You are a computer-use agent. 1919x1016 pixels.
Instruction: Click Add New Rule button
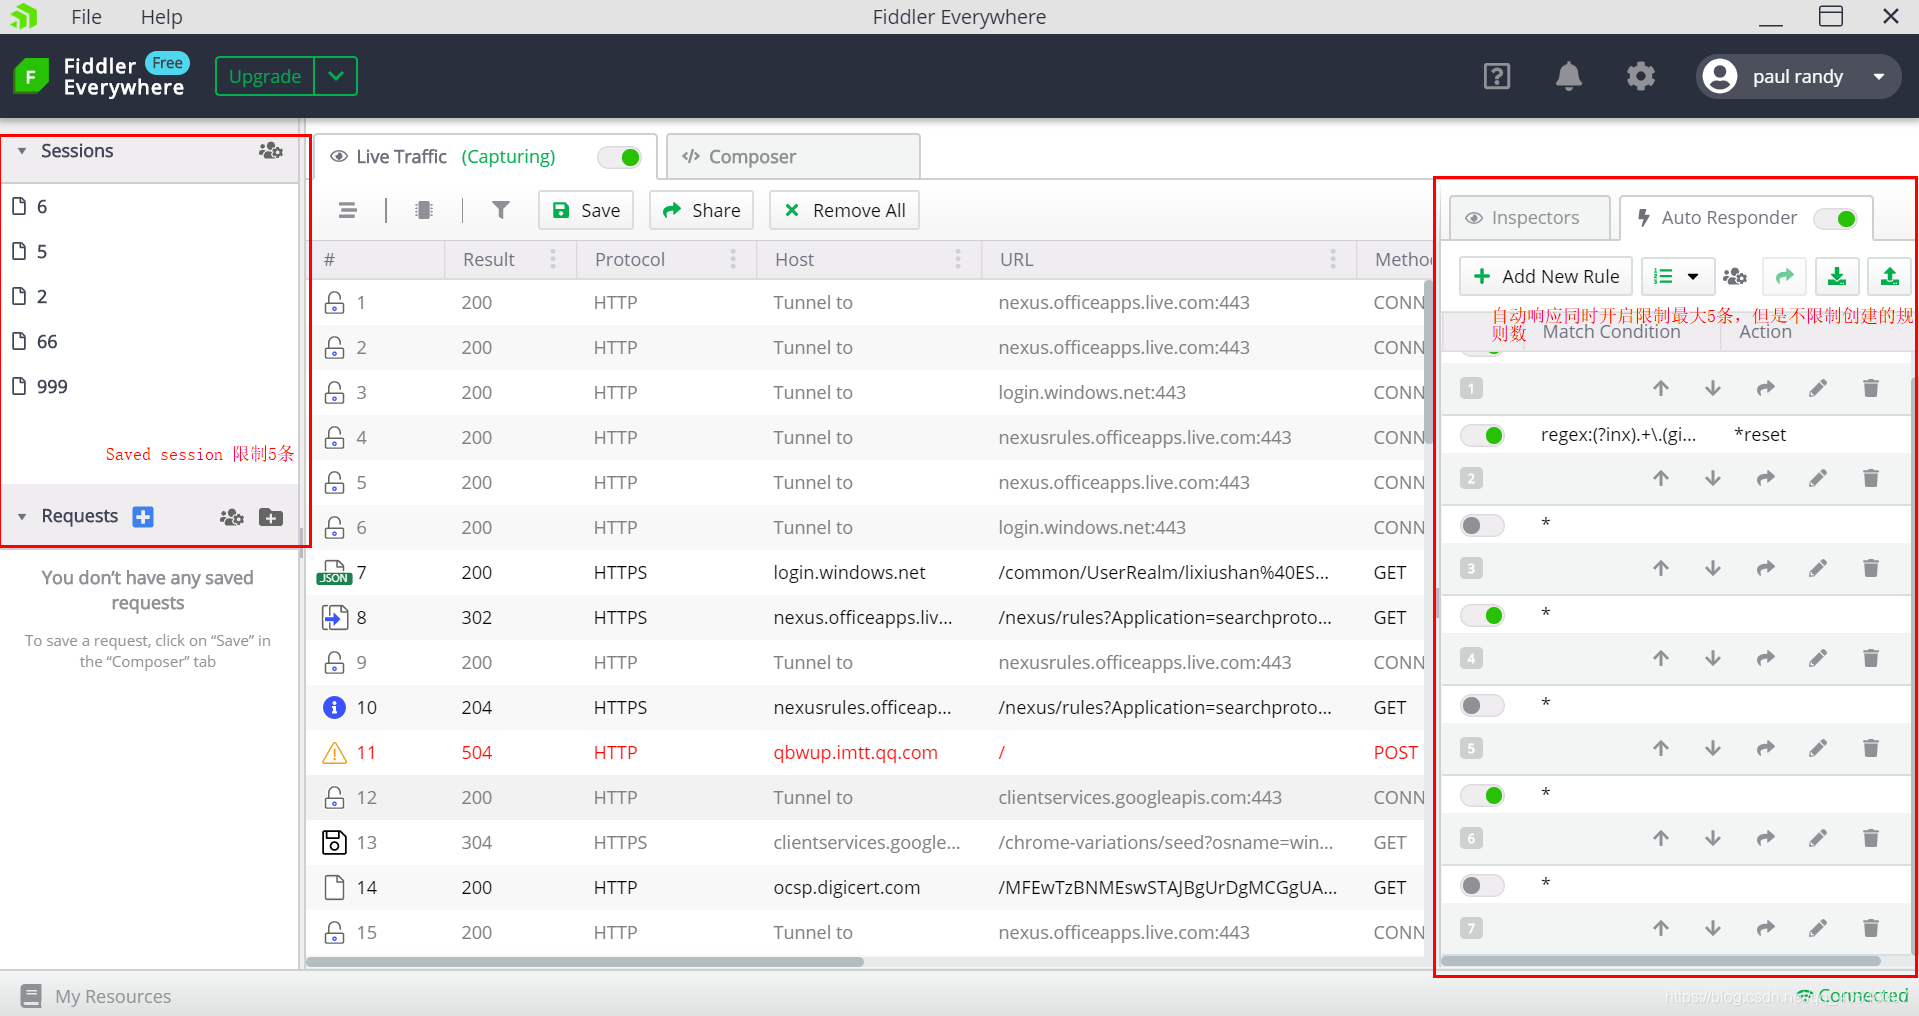(x=1546, y=276)
